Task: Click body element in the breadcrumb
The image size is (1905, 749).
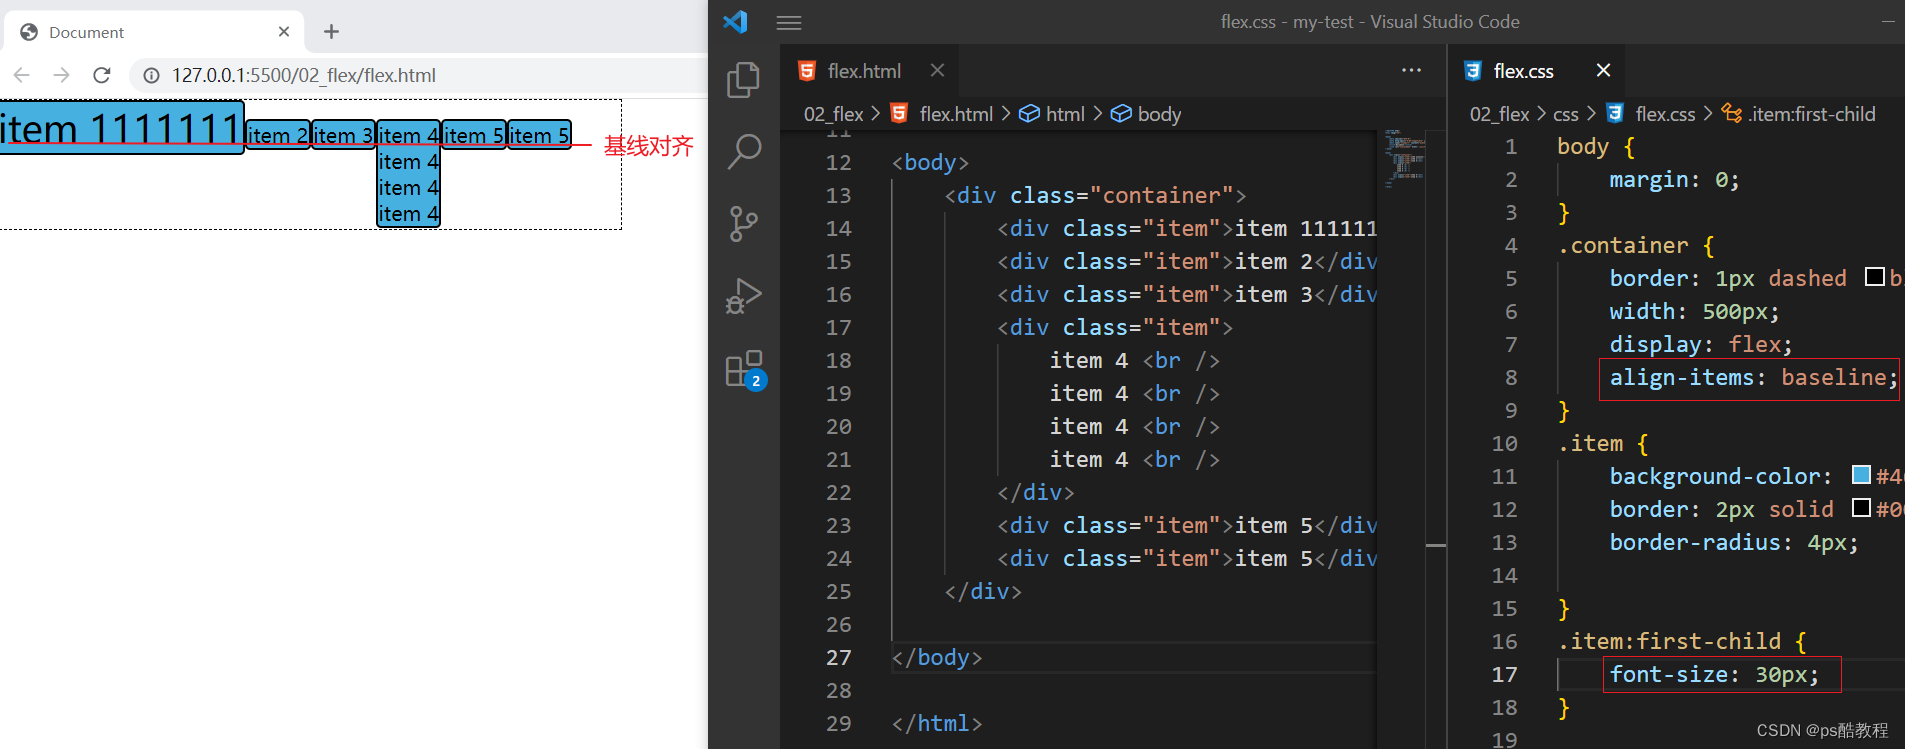Action: click(x=1146, y=114)
